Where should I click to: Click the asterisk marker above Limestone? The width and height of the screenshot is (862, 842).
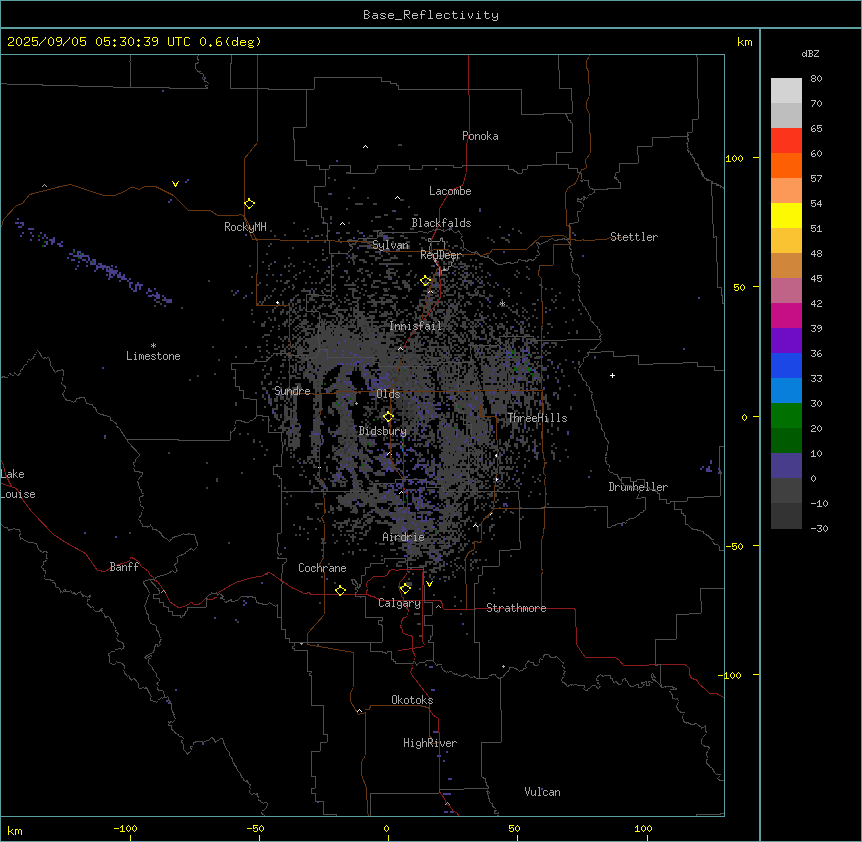[153, 346]
